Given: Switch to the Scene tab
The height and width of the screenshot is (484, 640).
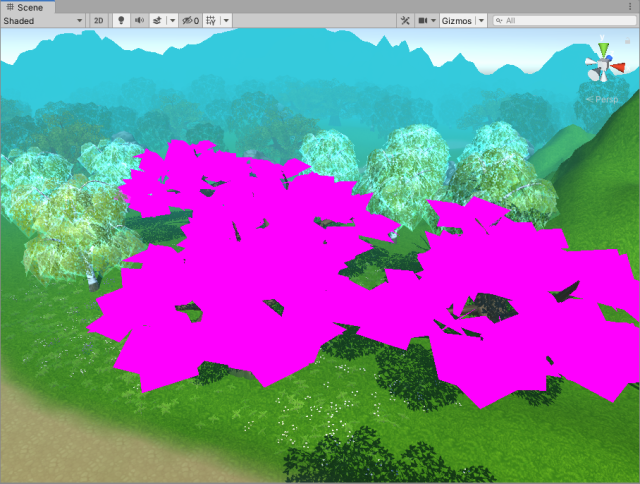Looking at the screenshot, I should pos(28,6).
